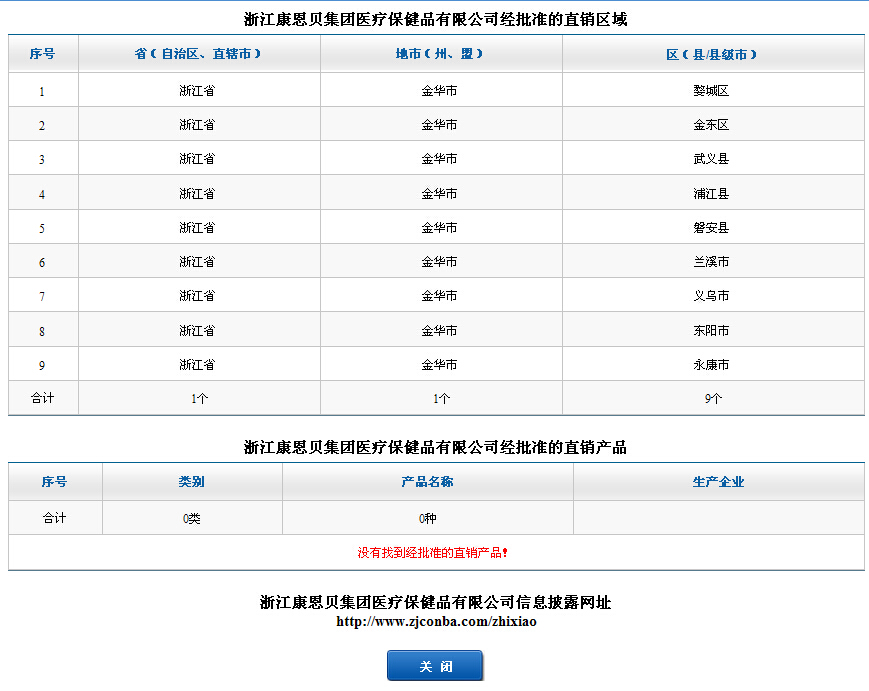Click the 直销产品 table title
This screenshot has height=691, width=869.
click(x=436, y=447)
